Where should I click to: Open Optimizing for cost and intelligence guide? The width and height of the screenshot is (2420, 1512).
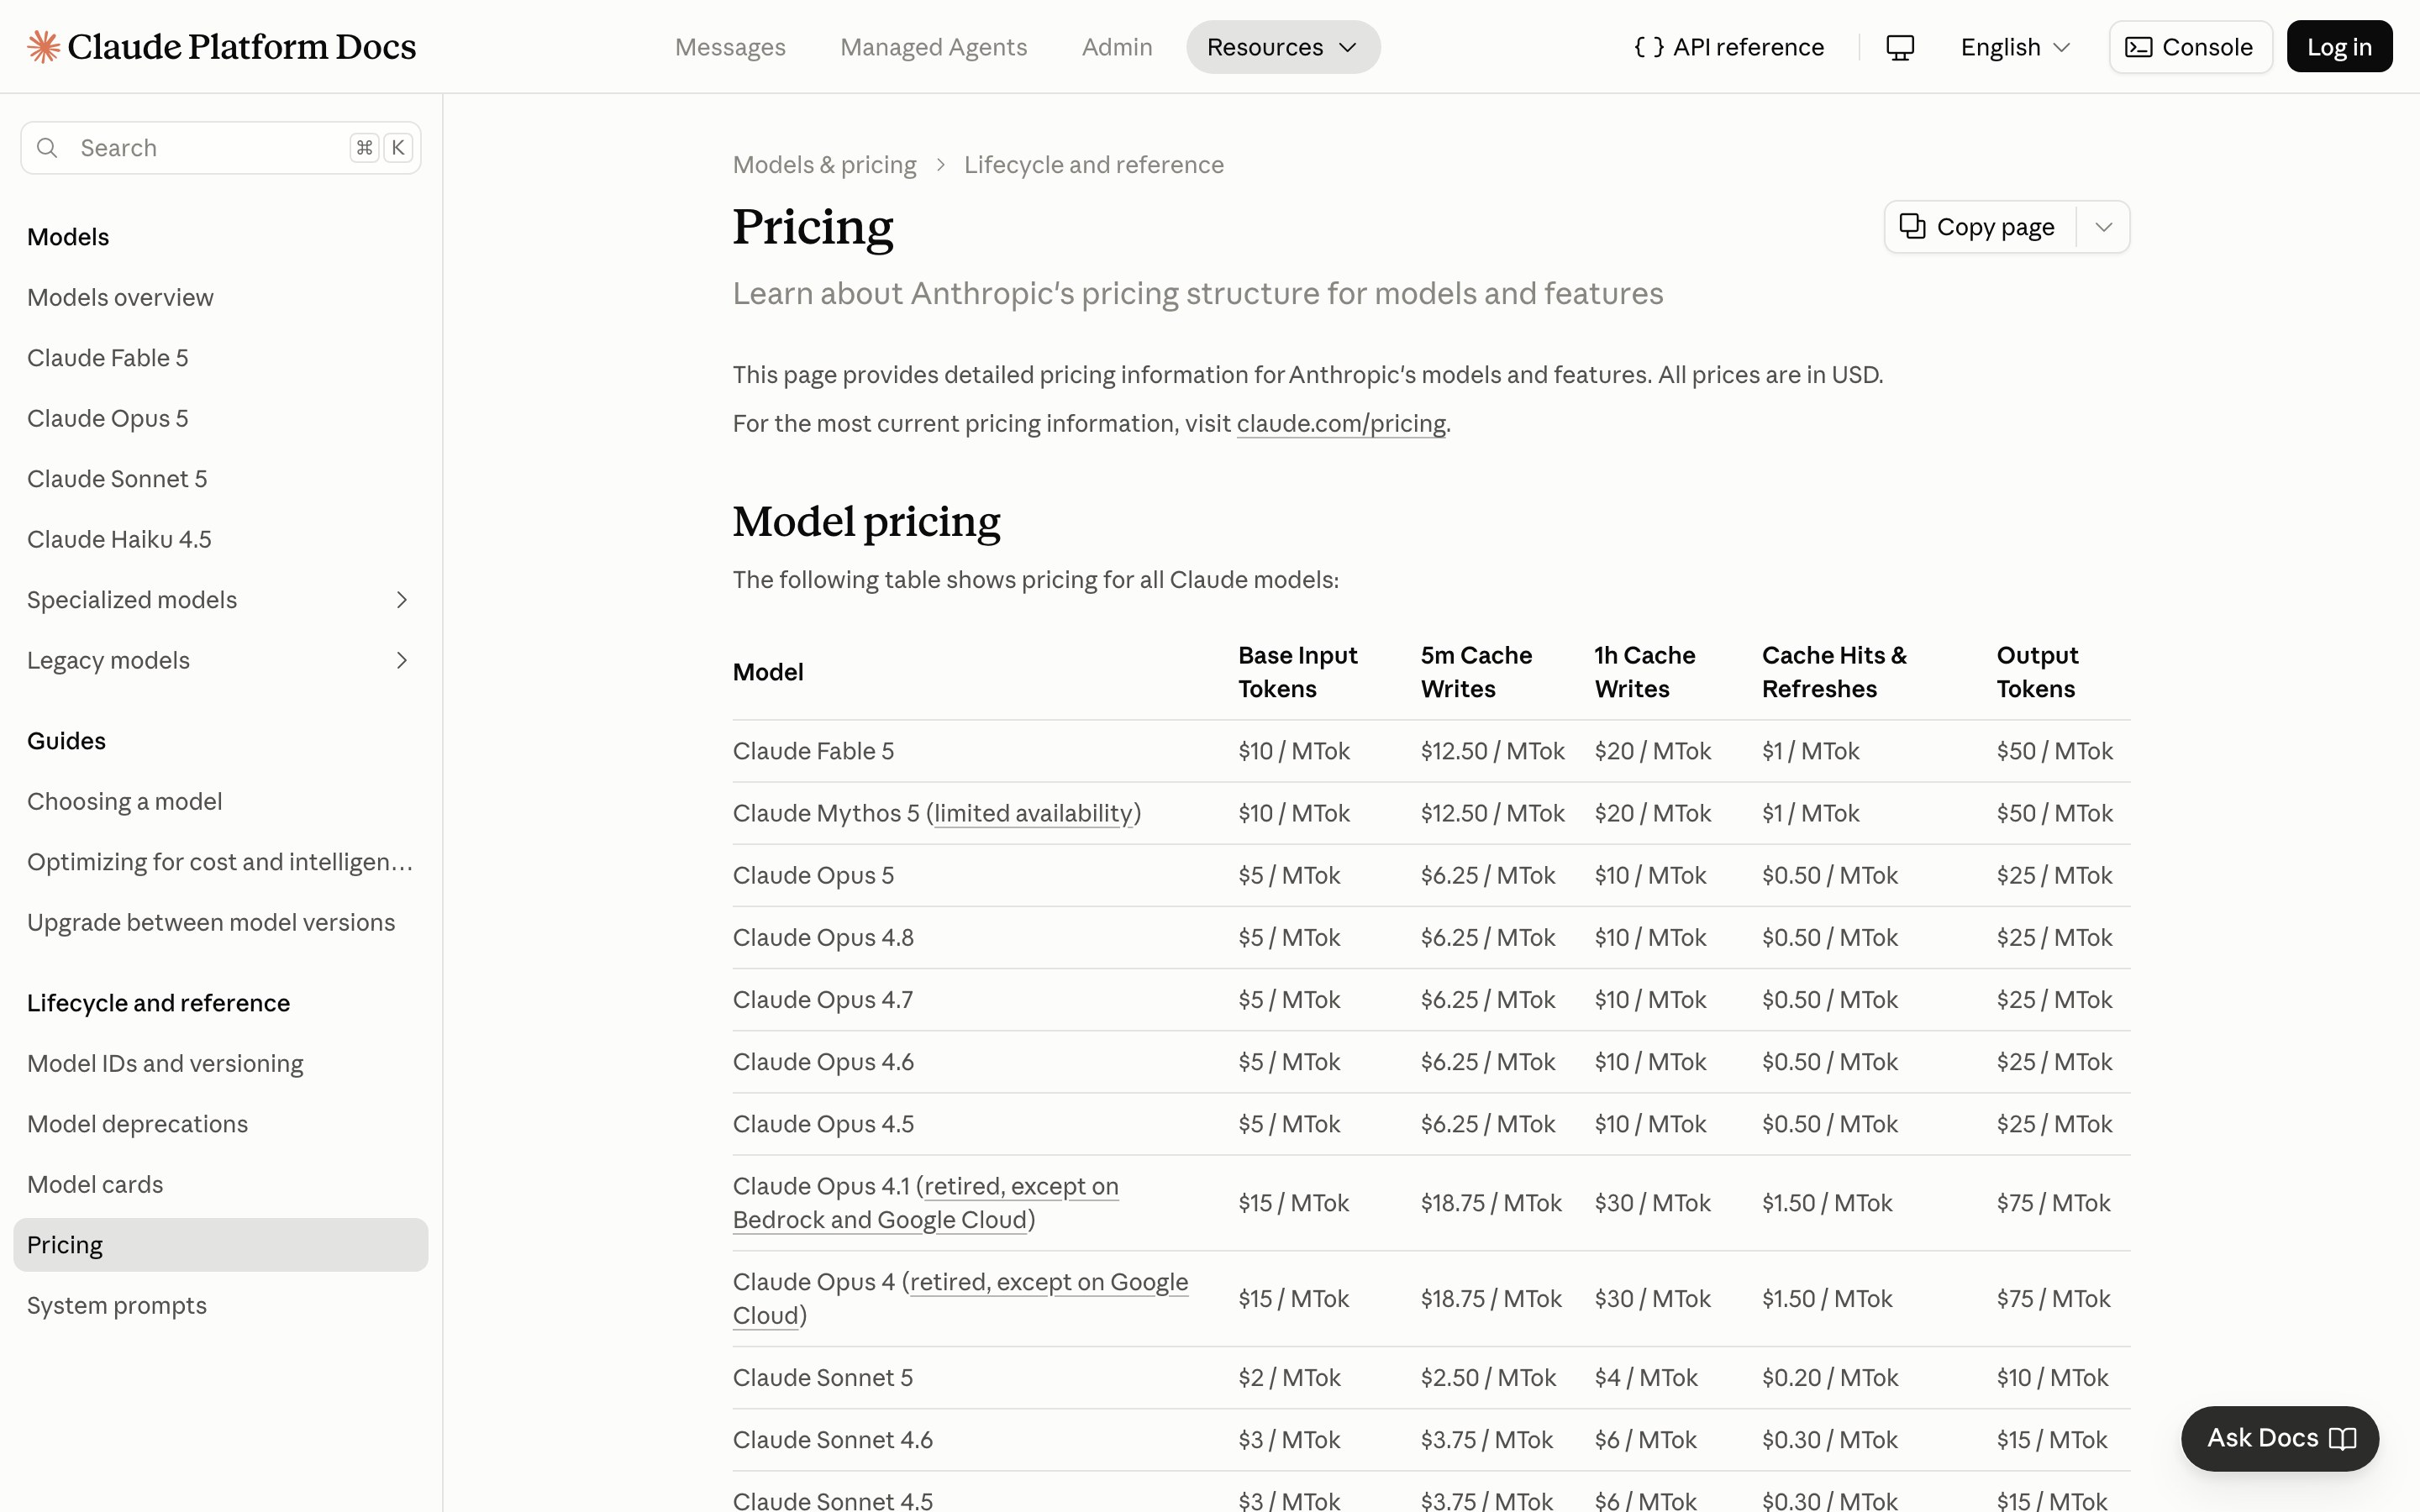click(220, 862)
